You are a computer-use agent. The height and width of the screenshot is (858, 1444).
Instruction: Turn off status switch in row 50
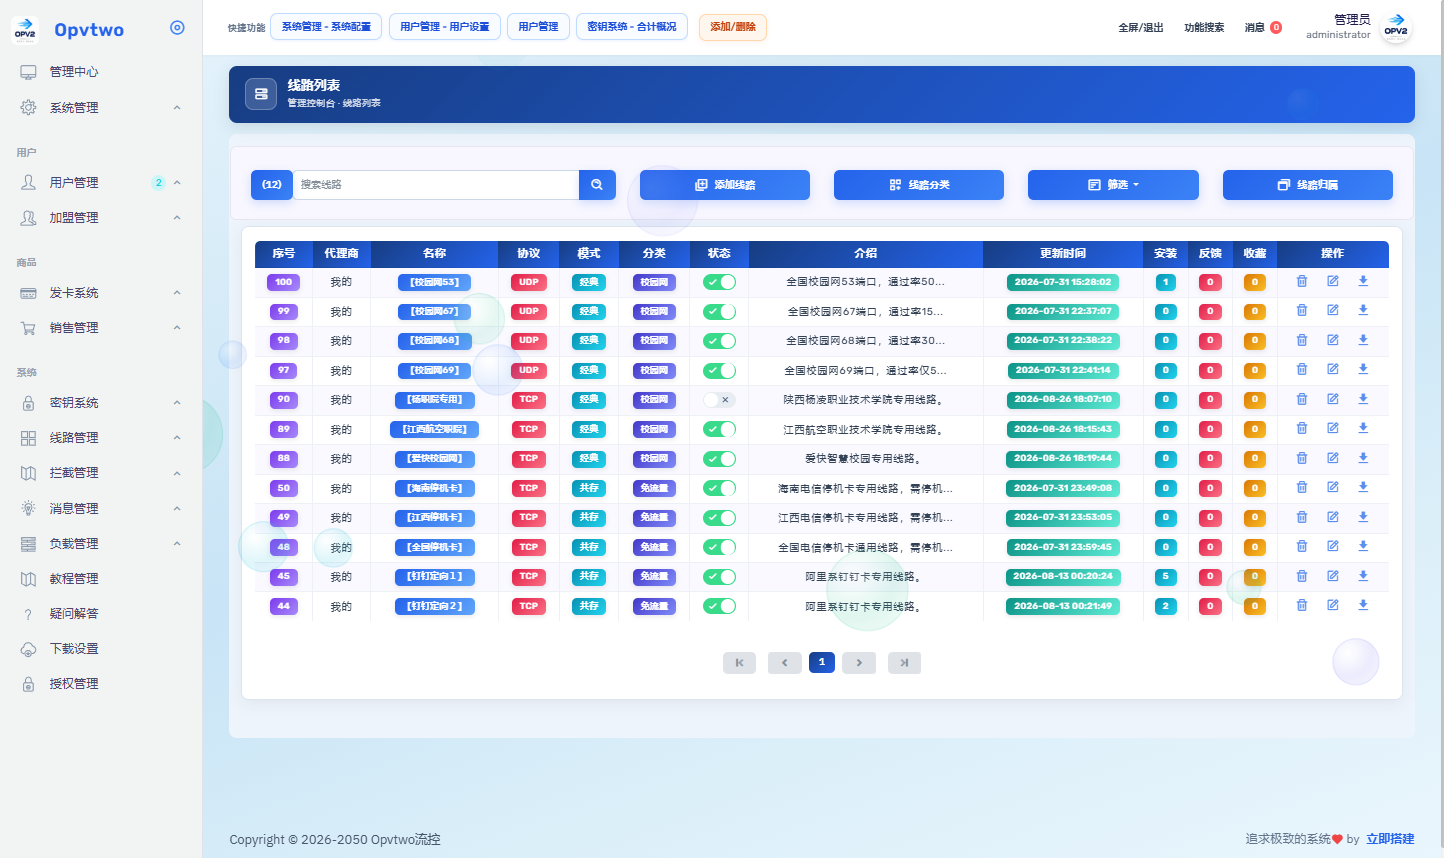(719, 488)
